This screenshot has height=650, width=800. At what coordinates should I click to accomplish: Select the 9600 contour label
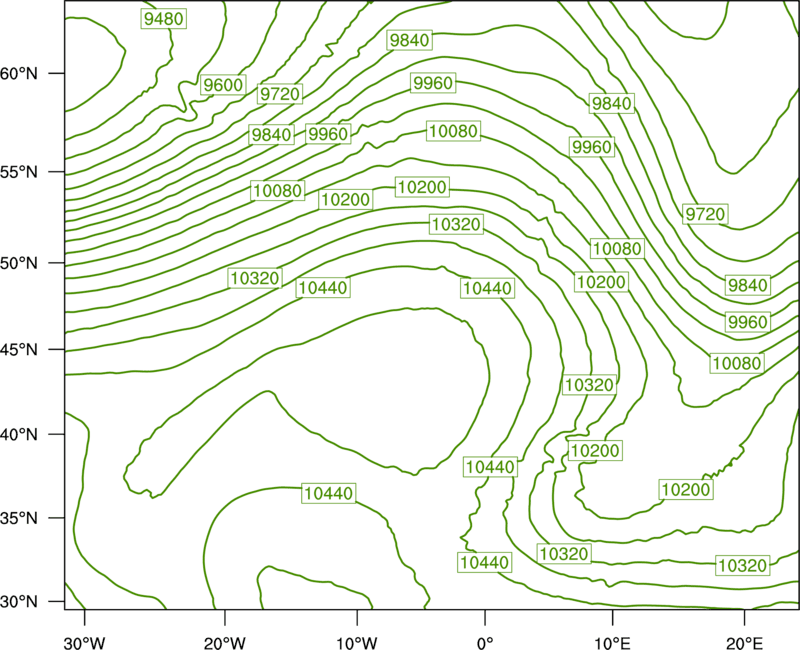[x=223, y=85]
